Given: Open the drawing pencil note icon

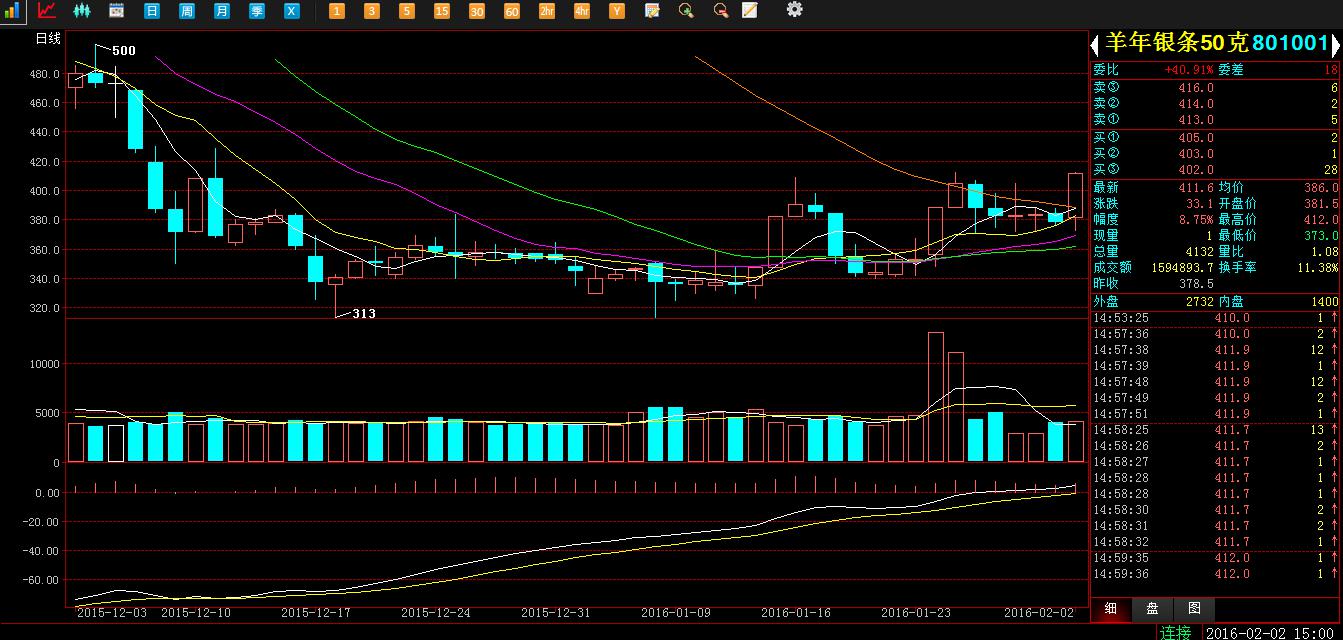Looking at the screenshot, I should click(x=750, y=10).
